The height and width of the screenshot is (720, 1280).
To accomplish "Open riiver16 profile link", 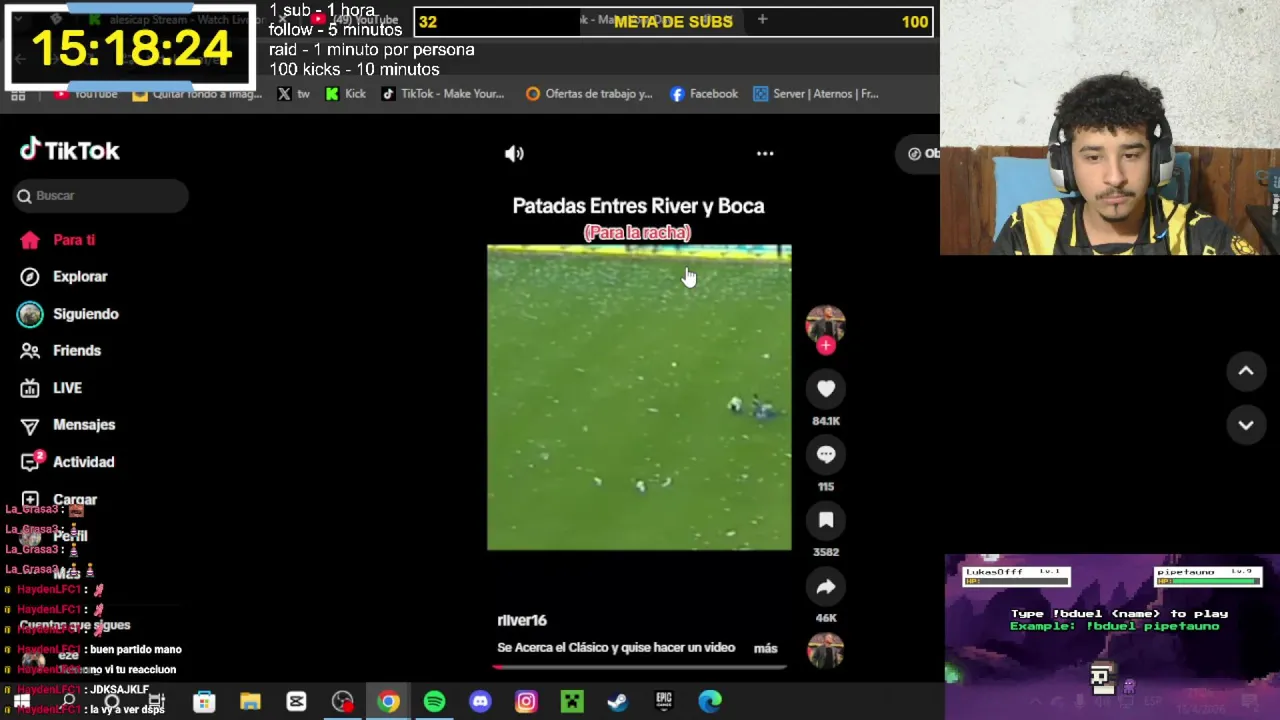I will (522, 620).
